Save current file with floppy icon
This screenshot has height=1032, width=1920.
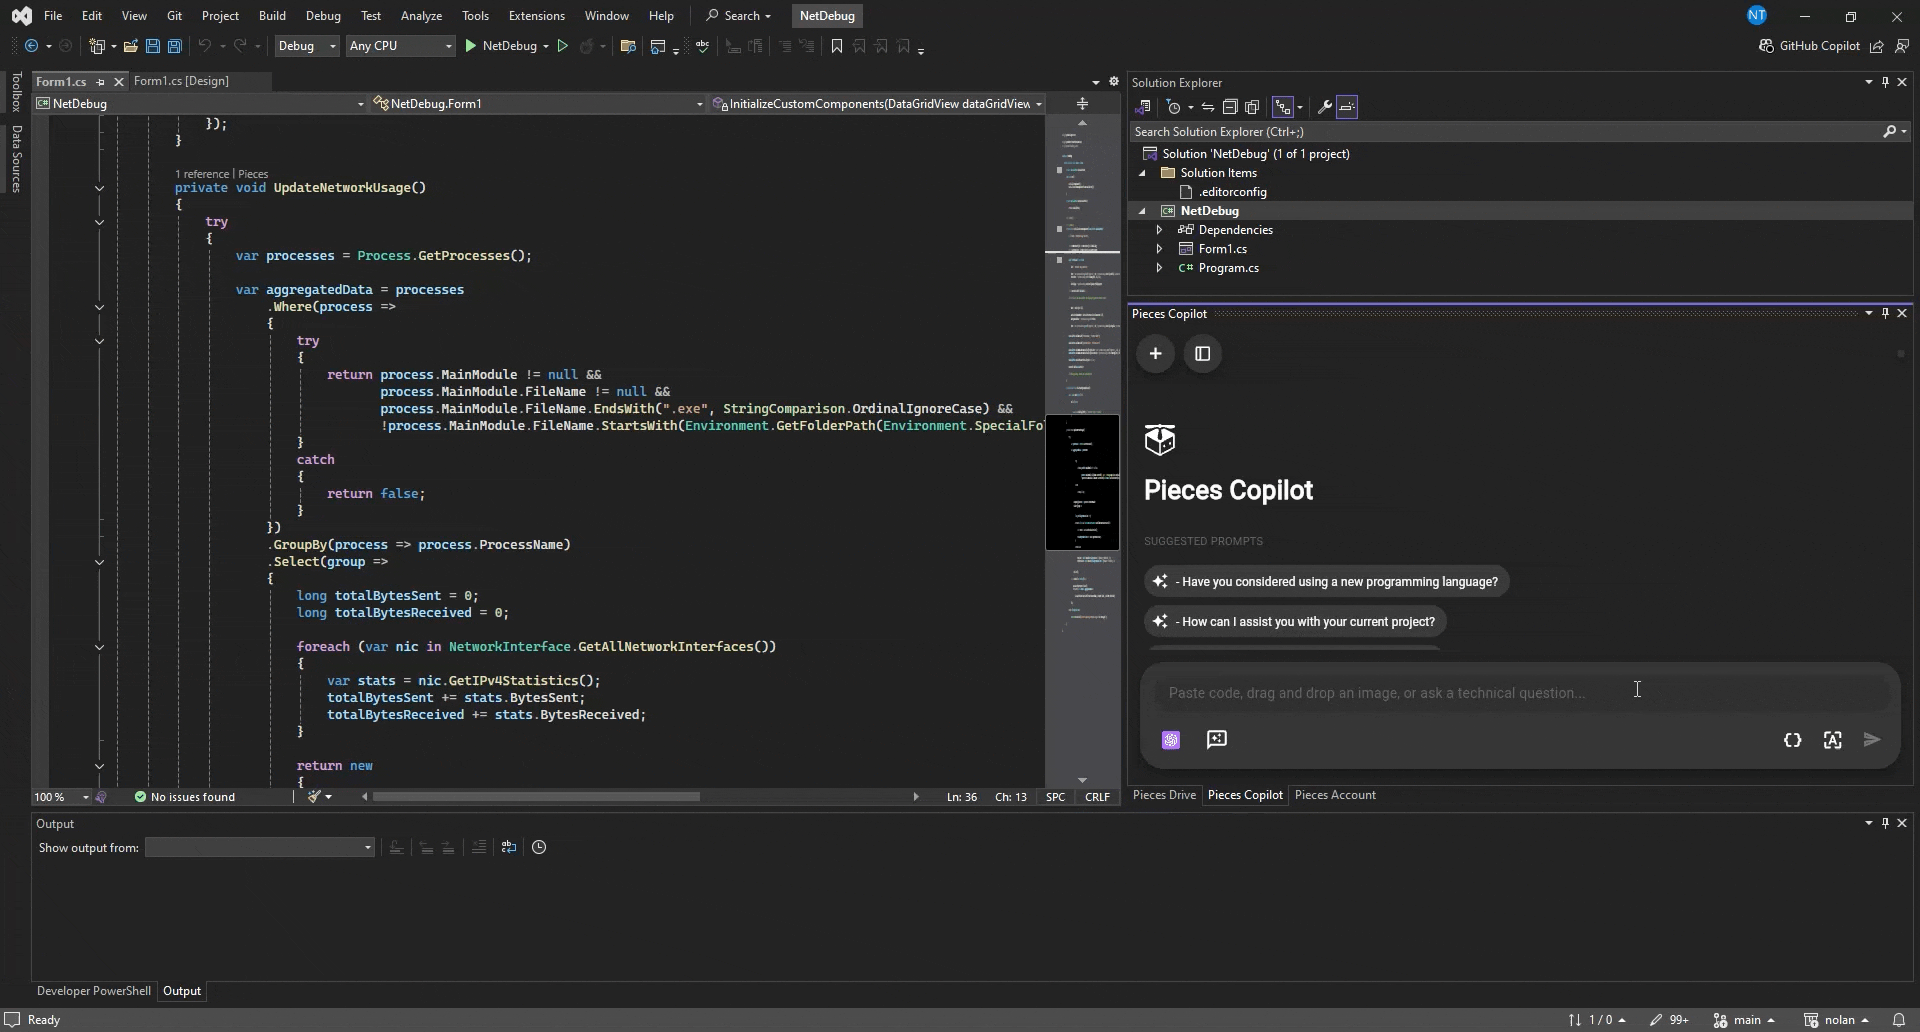click(x=153, y=46)
